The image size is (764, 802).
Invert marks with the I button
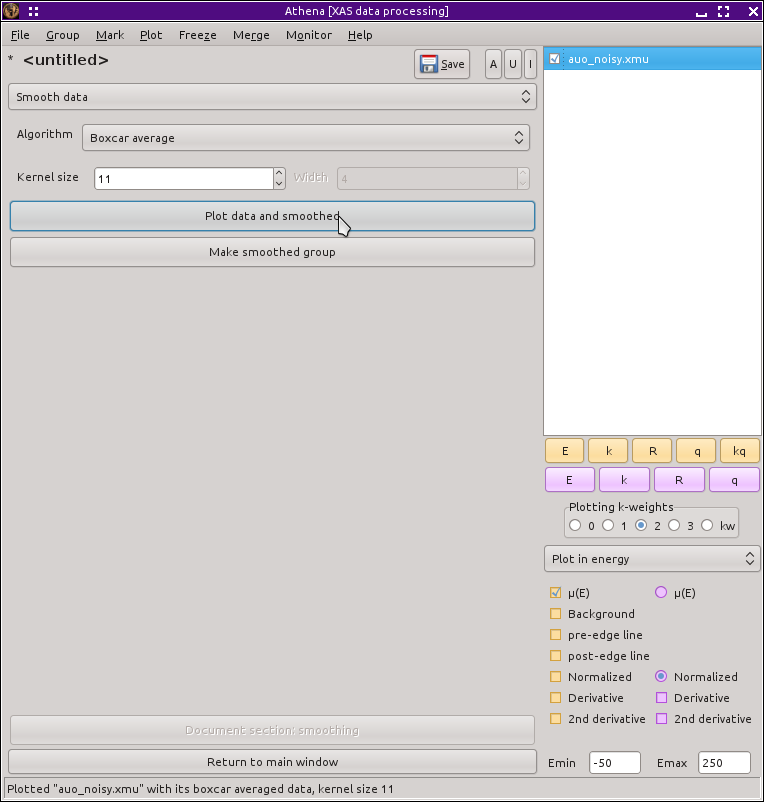point(530,64)
